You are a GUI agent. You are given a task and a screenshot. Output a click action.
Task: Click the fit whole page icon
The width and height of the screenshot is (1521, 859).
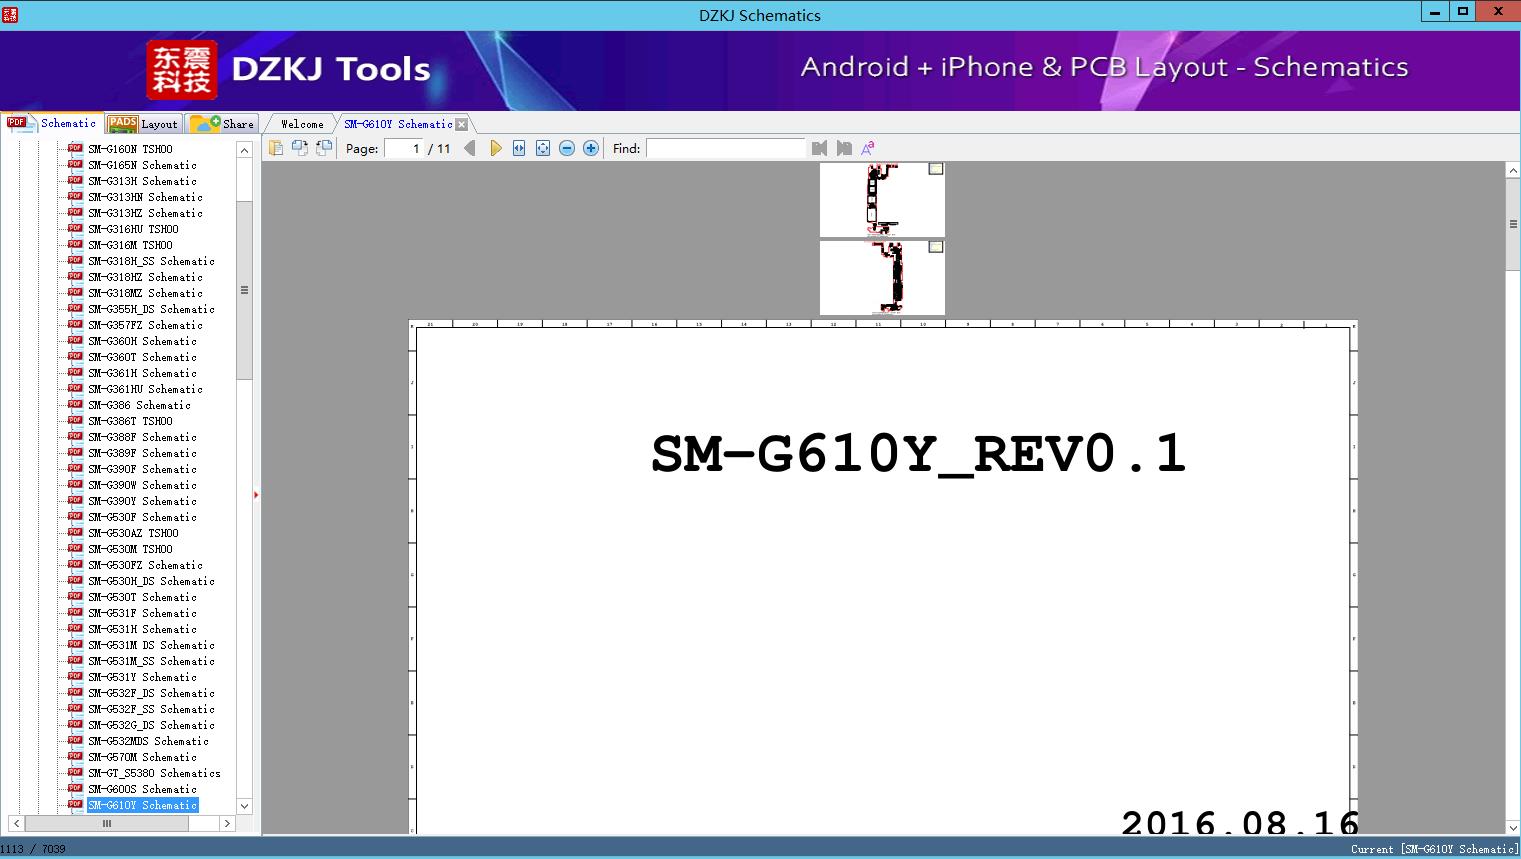coord(543,148)
